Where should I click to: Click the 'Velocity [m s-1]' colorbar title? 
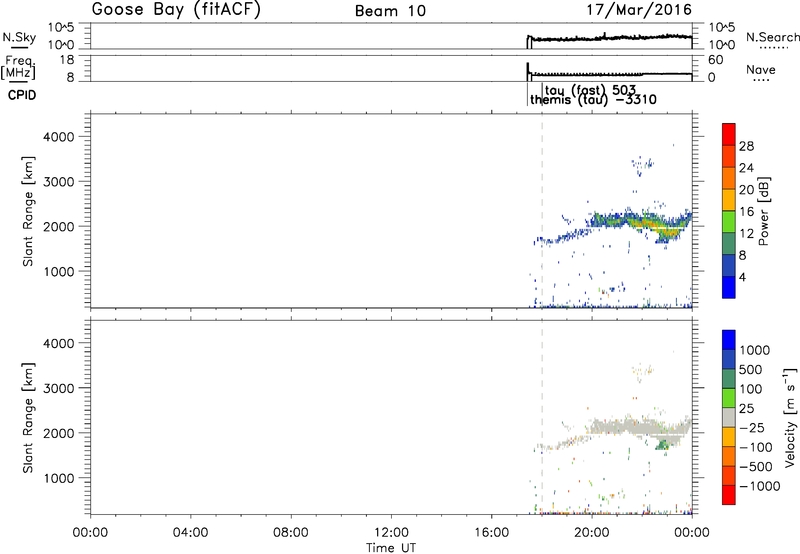tap(790, 417)
